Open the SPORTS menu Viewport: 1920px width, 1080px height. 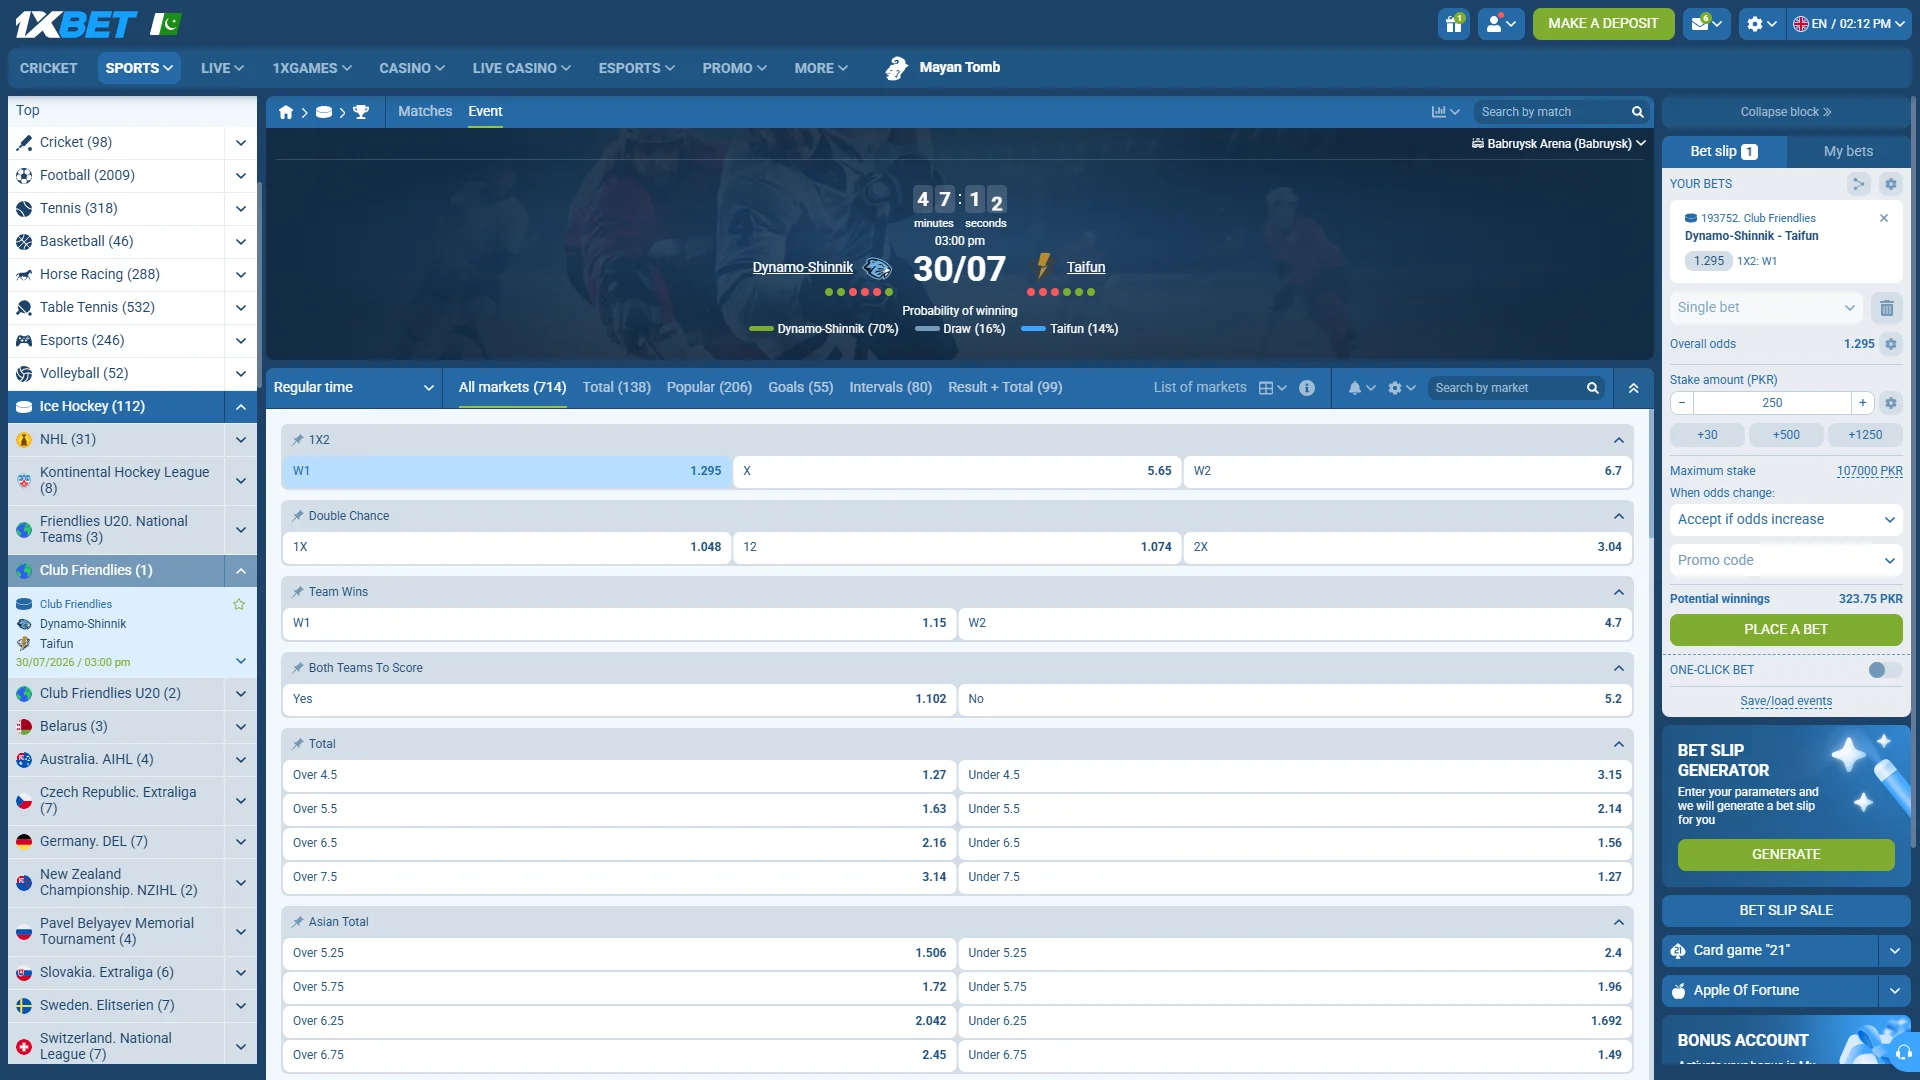pyautogui.click(x=139, y=68)
